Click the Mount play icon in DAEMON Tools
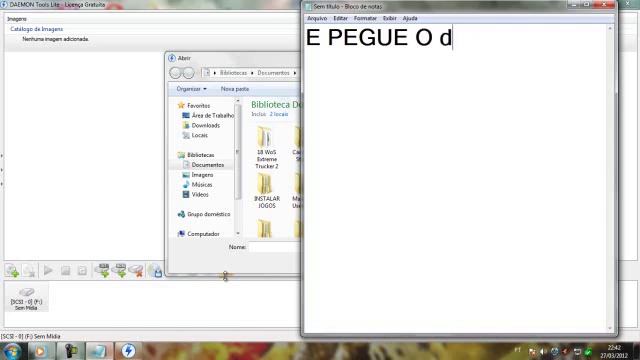The height and width of the screenshot is (360, 640). pyautogui.click(x=48, y=271)
